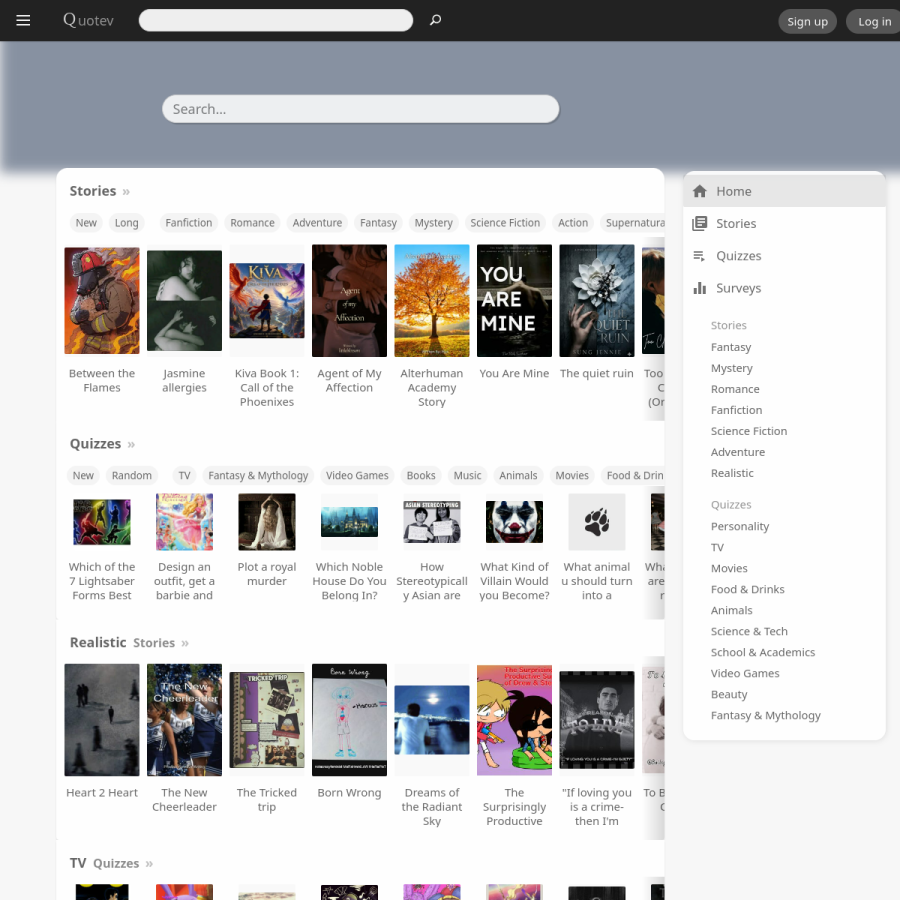
Task: Open Fantasy stories link in sidebar
Action: [731, 347]
